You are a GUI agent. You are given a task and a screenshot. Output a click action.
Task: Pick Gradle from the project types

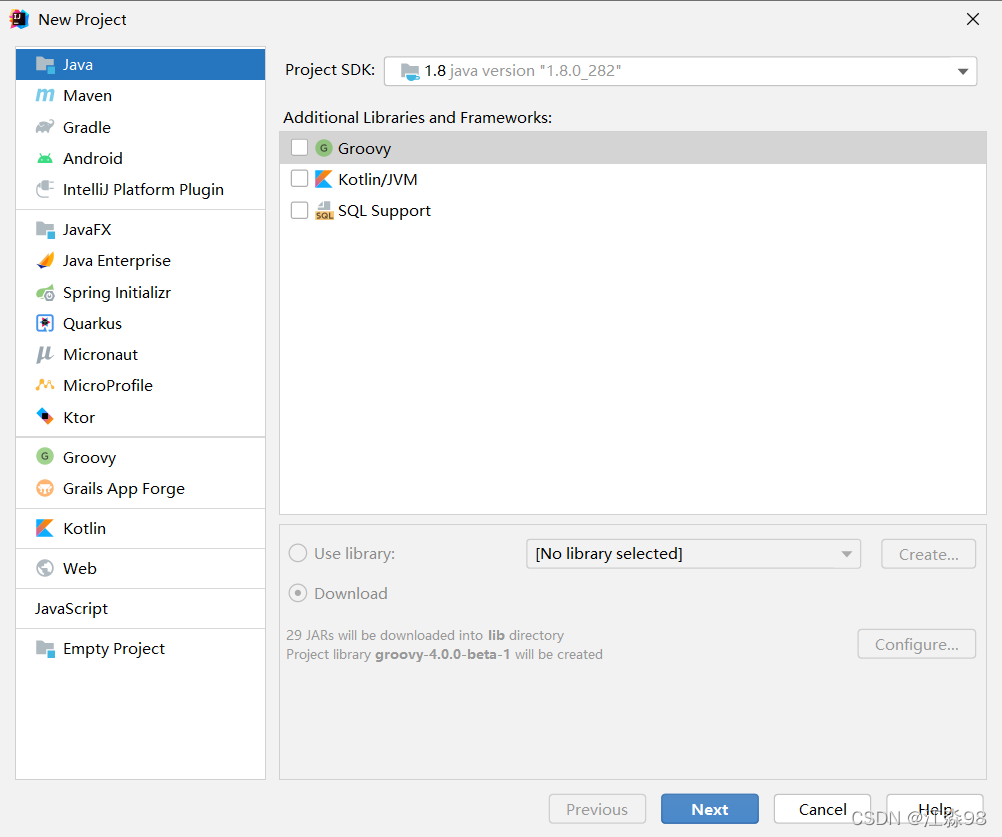pyautogui.click(x=141, y=127)
